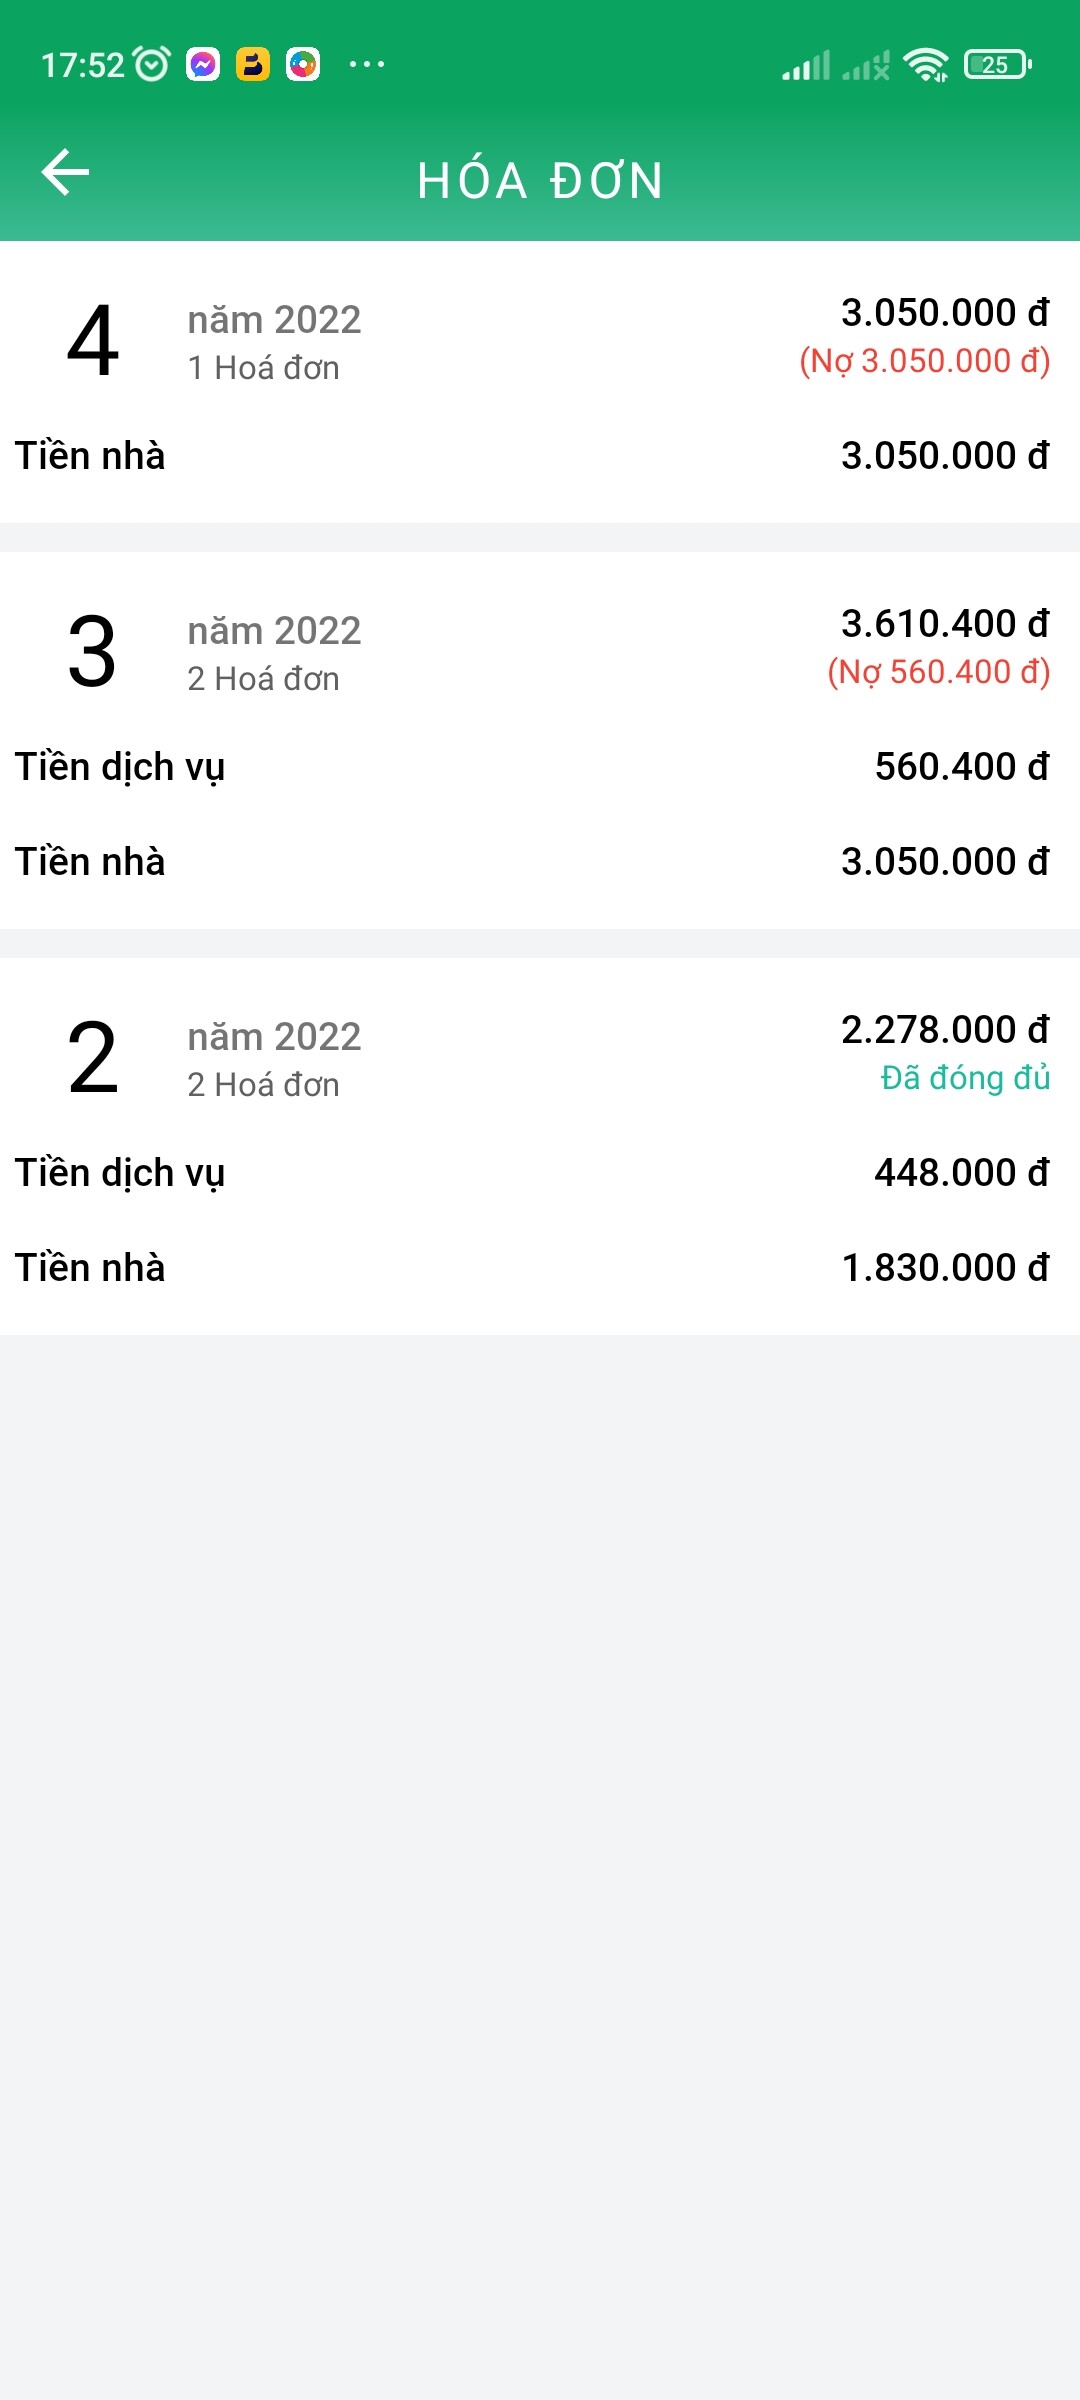
Task: Tap the Messenger notification icon
Action: [x=203, y=65]
